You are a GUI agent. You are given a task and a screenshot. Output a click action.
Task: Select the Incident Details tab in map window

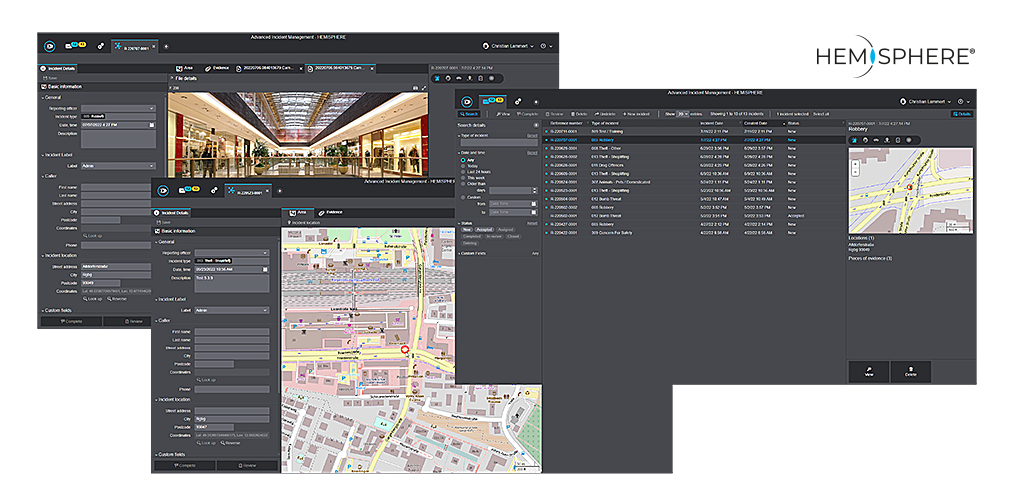[171, 212]
